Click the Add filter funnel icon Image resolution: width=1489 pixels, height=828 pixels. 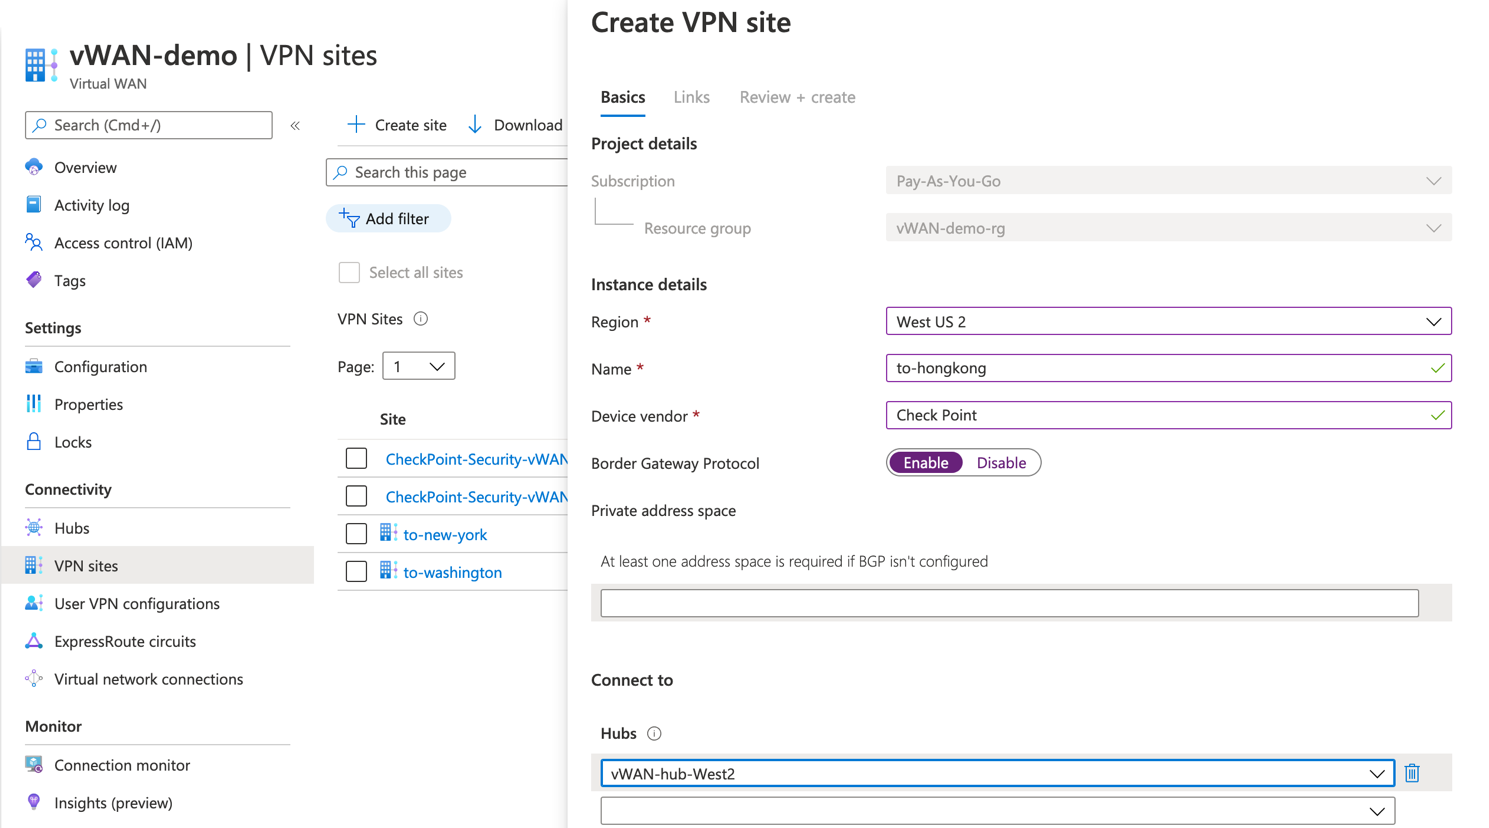pyautogui.click(x=349, y=218)
